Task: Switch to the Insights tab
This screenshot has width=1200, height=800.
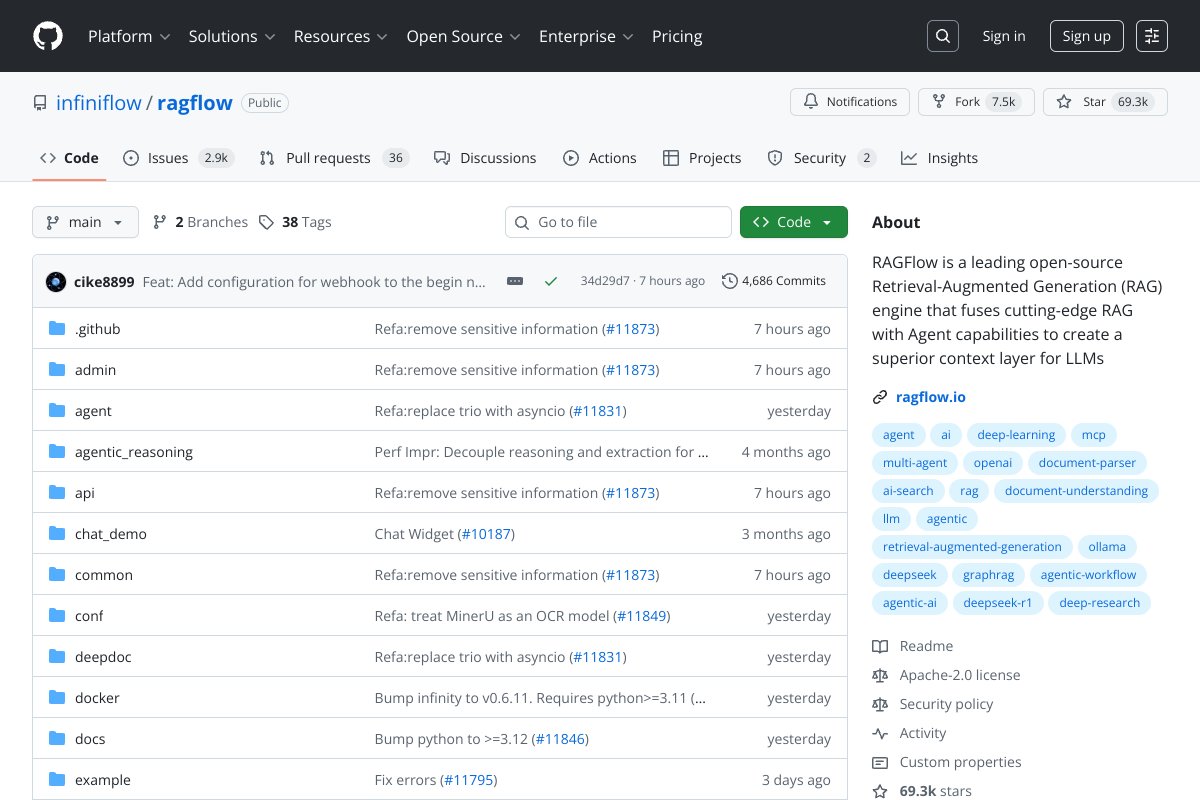Action: [x=939, y=158]
